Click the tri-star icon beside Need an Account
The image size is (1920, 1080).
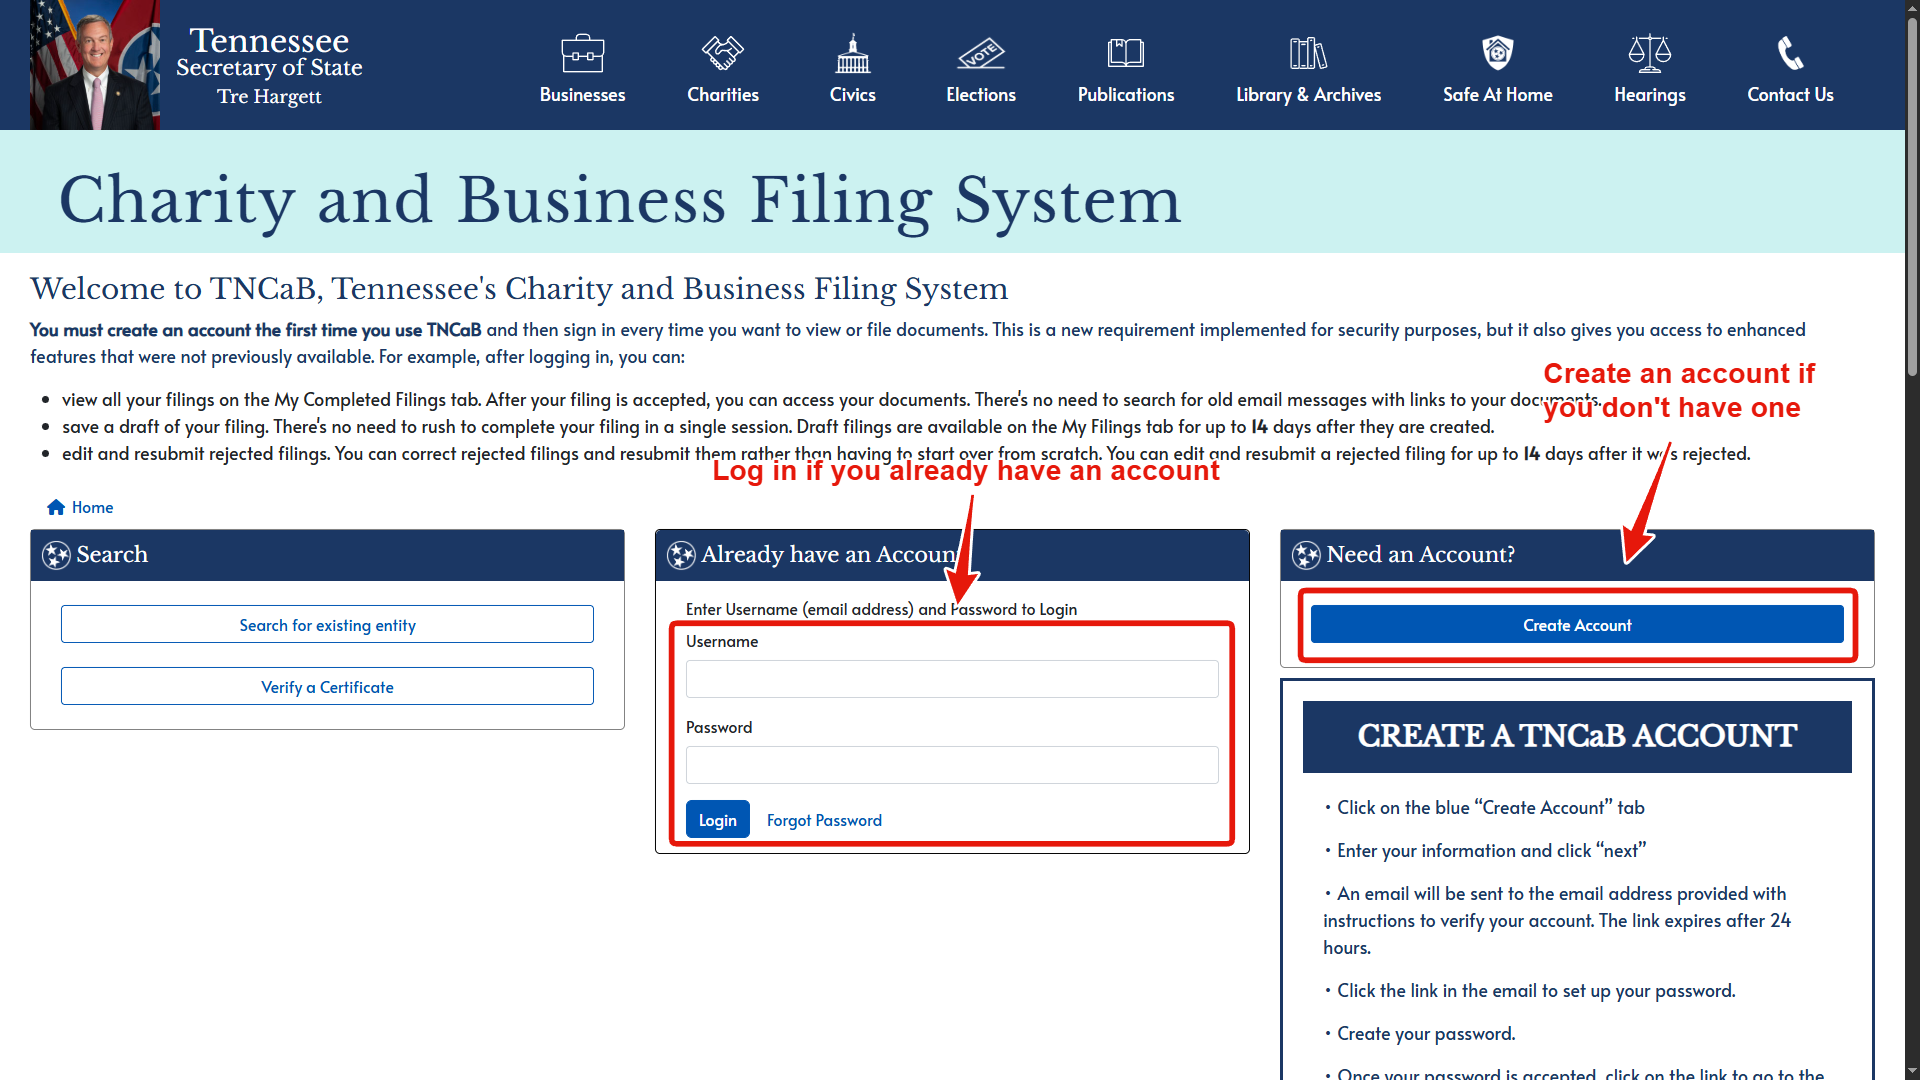tap(1307, 555)
